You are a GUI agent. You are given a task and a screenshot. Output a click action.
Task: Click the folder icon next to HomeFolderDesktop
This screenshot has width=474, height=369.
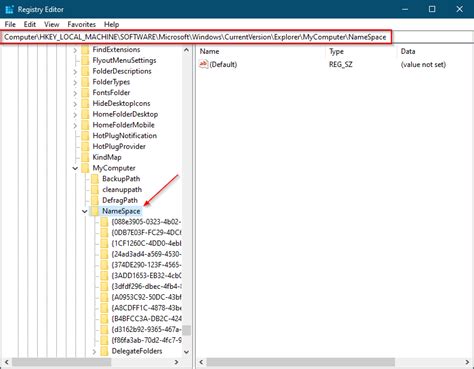click(x=85, y=114)
